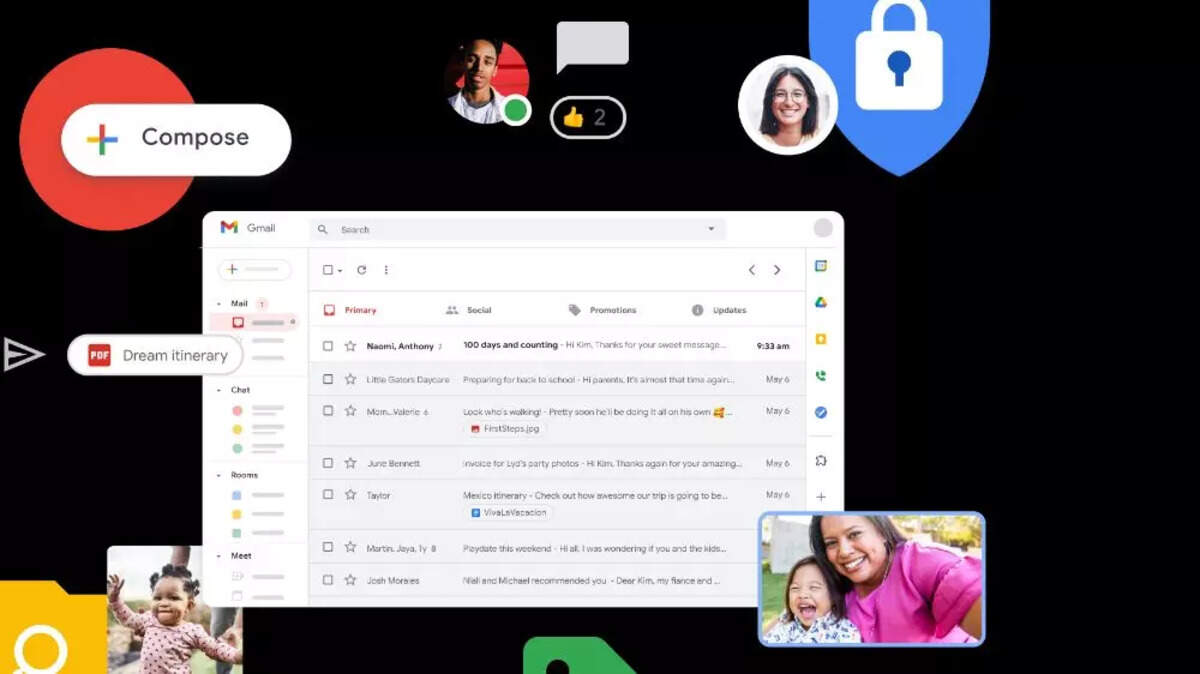Collapse the Rooms section
The height and width of the screenshot is (674, 1200).
[x=219, y=475]
